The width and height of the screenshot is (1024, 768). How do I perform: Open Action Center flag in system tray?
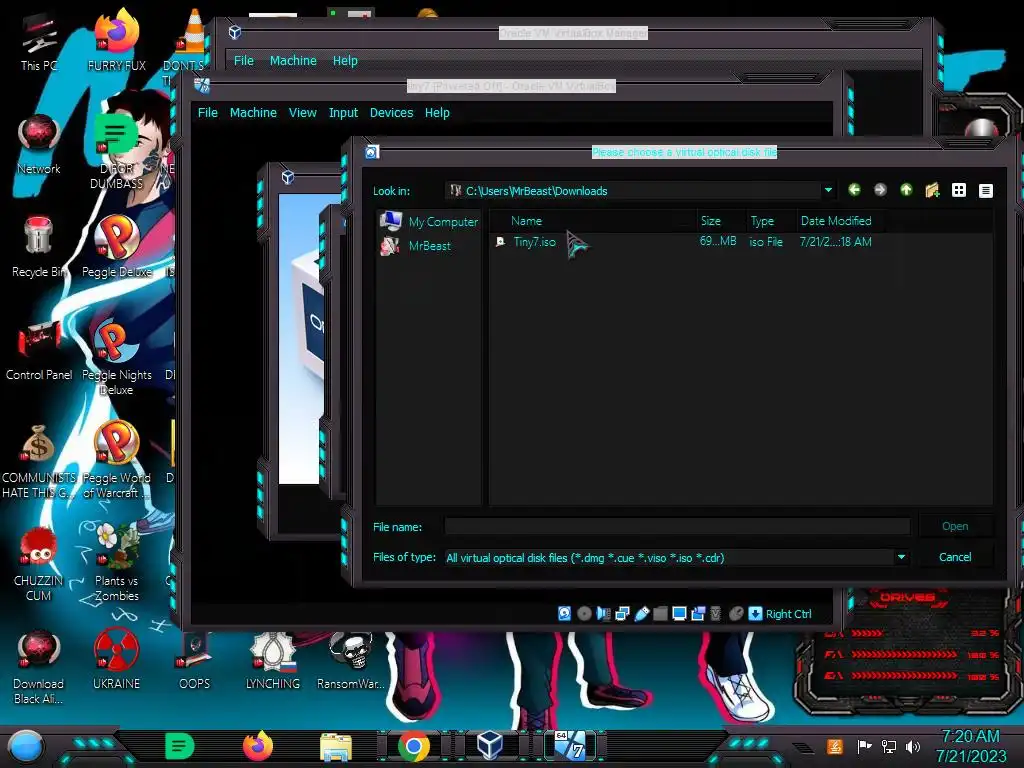[864, 746]
